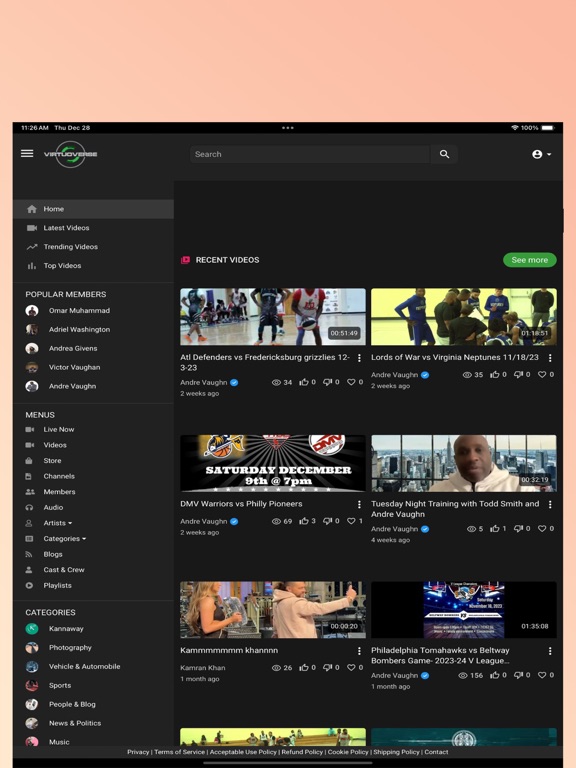576x768 pixels.
Task: Click the Playlists play icon
Action: (29, 586)
